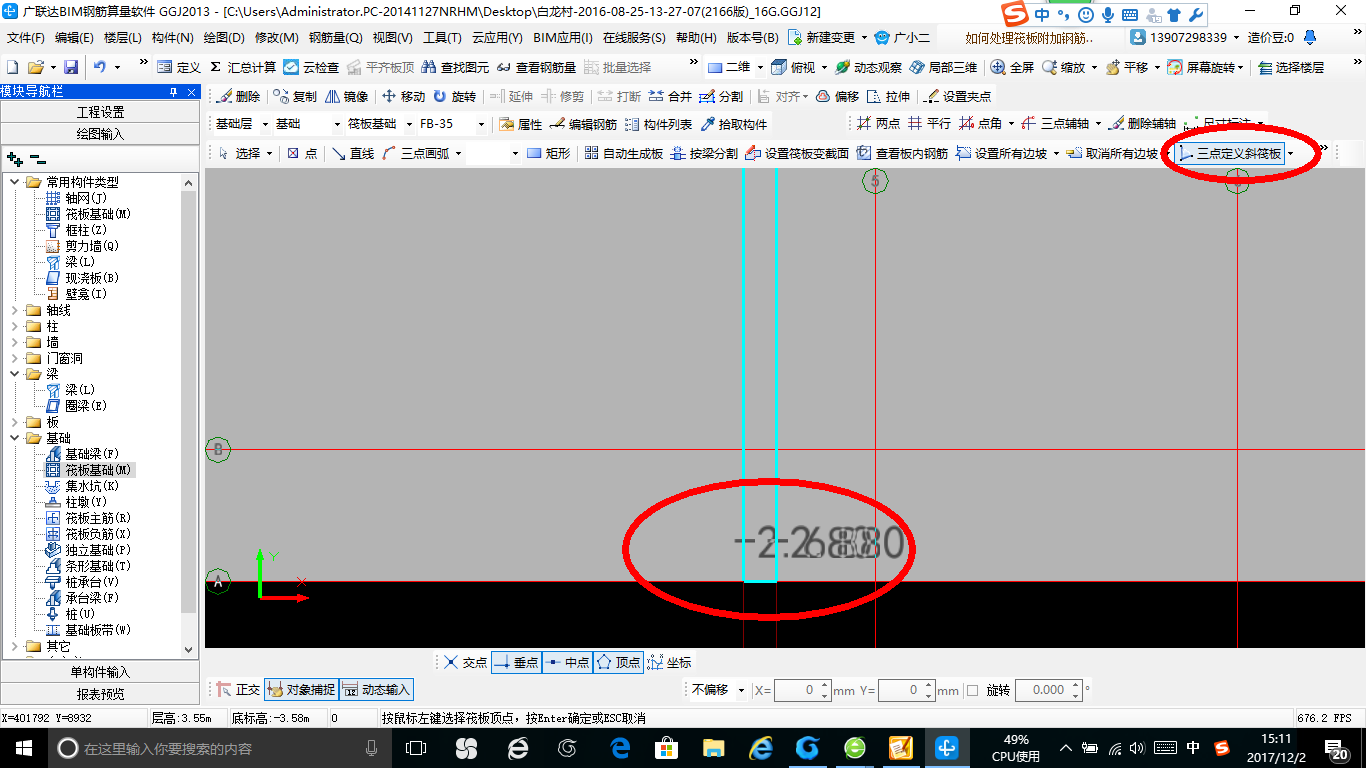Click 查找图元 find element tool

coord(455,67)
